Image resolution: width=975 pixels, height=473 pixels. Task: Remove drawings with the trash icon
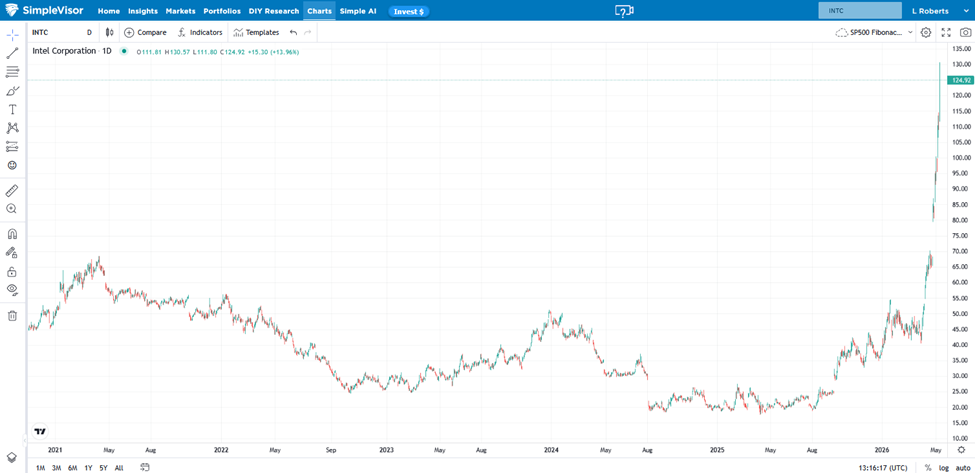pos(12,316)
